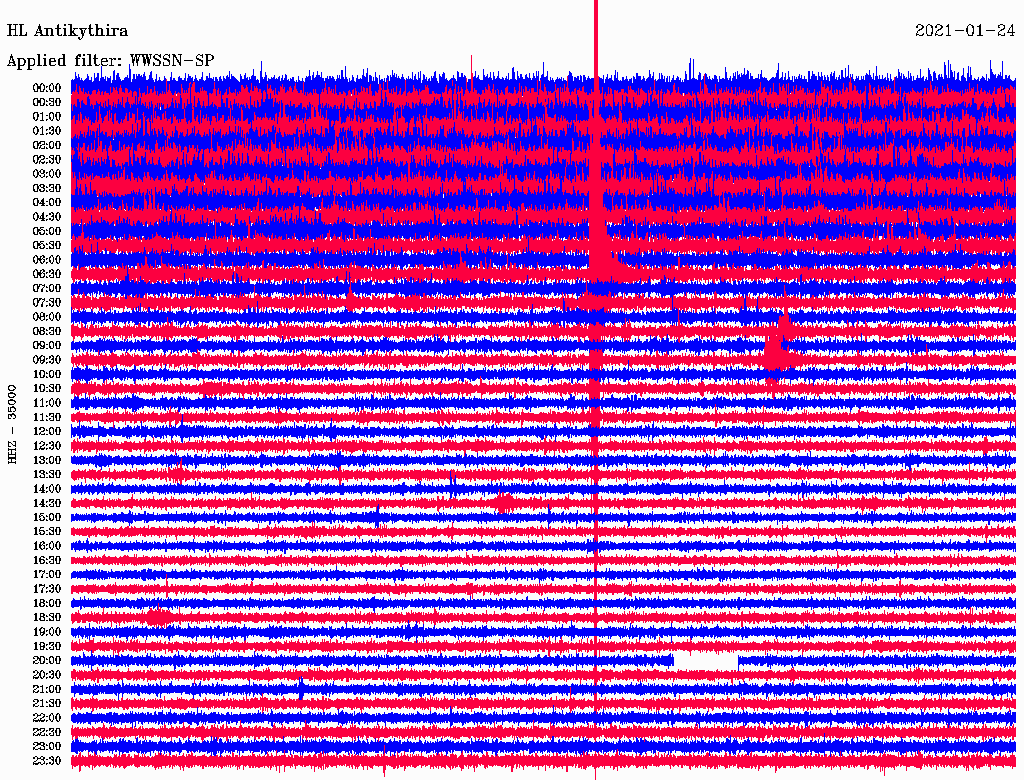Viewport: 1024px width, 780px height.
Task: Click the 14:30 time label
Action: click(x=47, y=504)
